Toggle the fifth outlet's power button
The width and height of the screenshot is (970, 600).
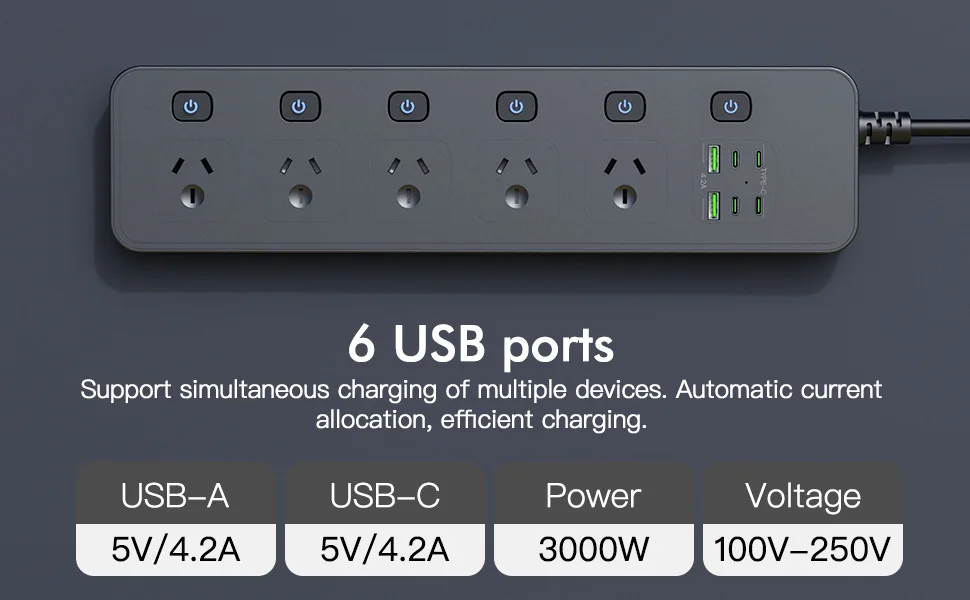point(625,106)
